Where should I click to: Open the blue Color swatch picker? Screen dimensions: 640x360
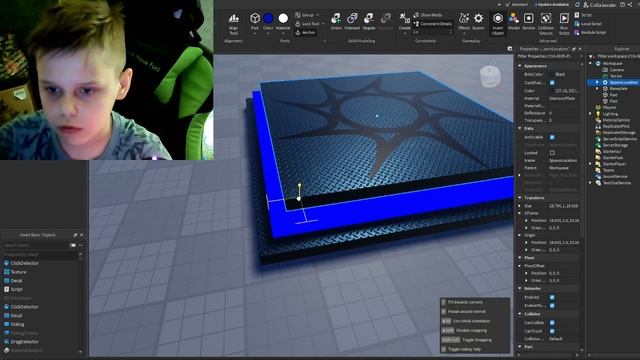point(268,18)
